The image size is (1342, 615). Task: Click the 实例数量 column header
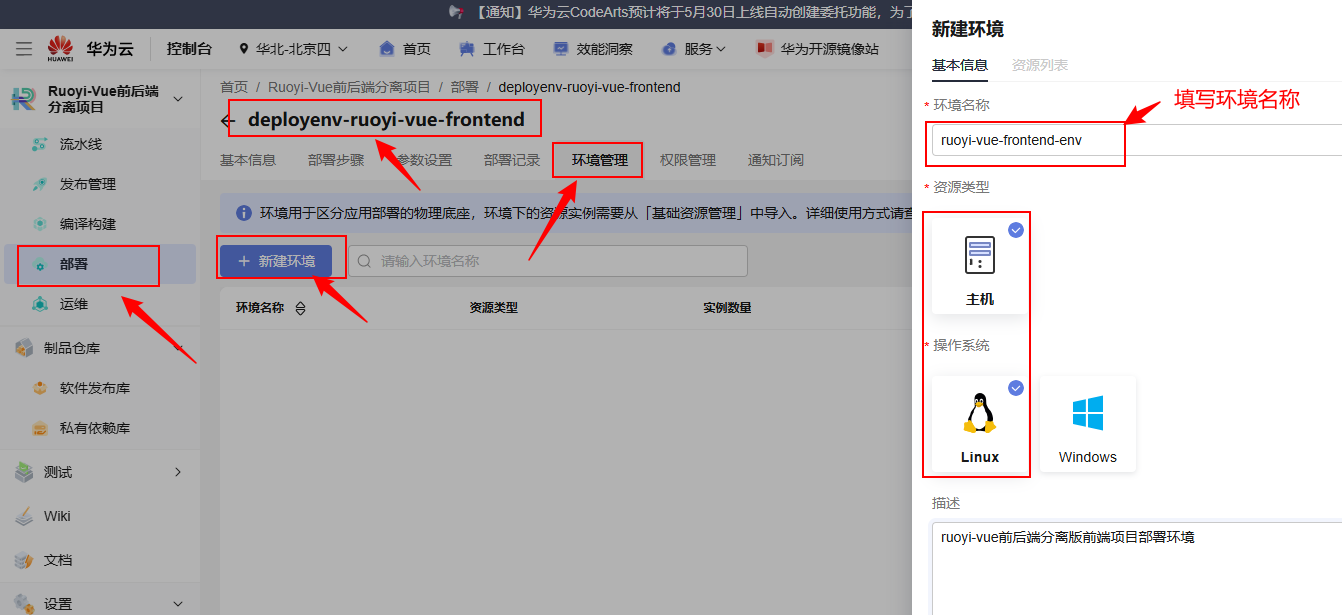click(x=727, y=308)
